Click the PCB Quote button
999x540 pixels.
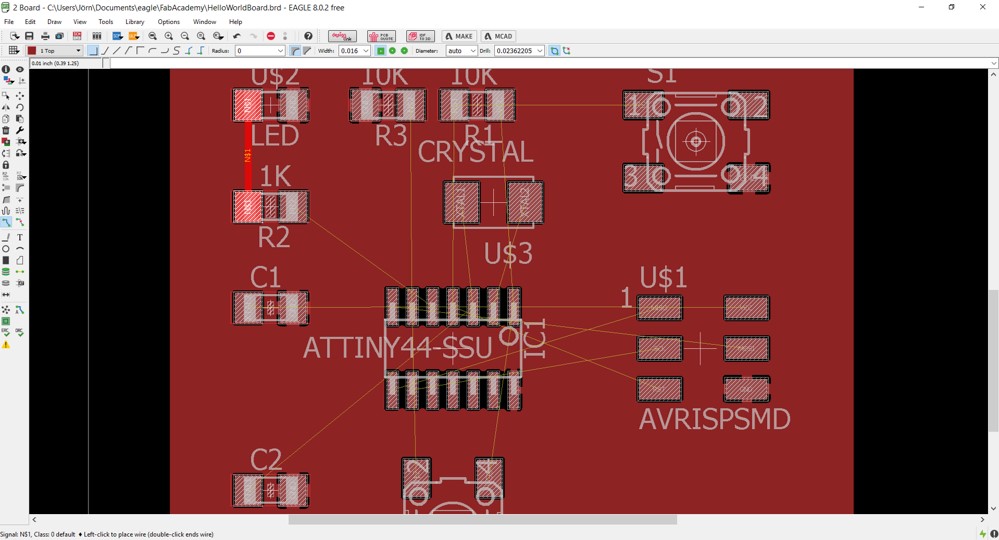tap(382, 36)
